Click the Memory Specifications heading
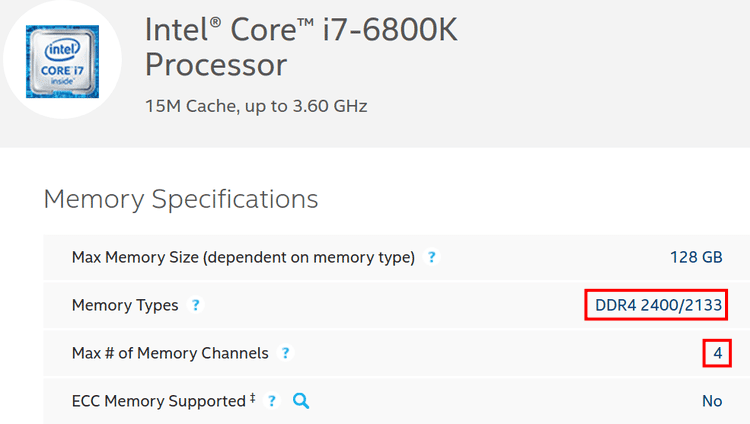Viewport: 750px width, 424px height. (x=181, y=199)
